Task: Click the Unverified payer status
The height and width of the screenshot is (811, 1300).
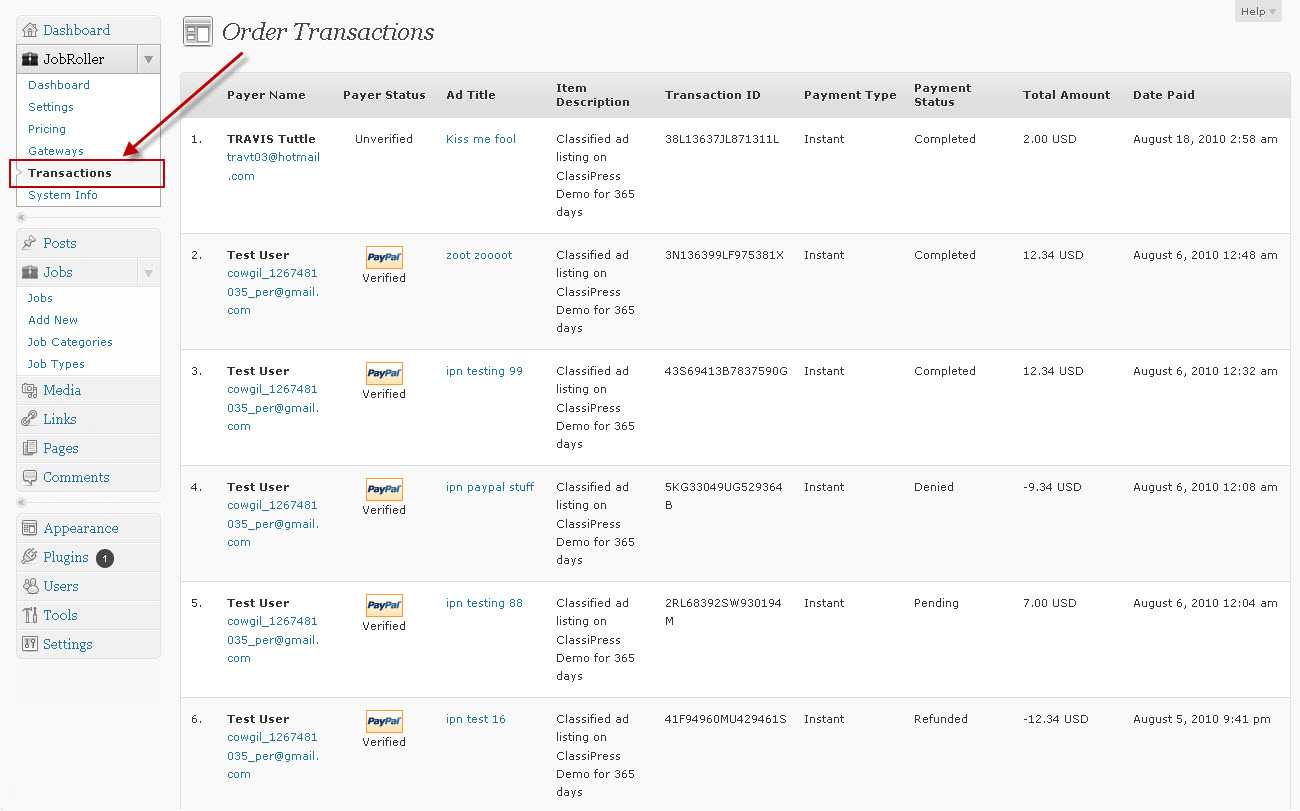Action: (384, 139)
